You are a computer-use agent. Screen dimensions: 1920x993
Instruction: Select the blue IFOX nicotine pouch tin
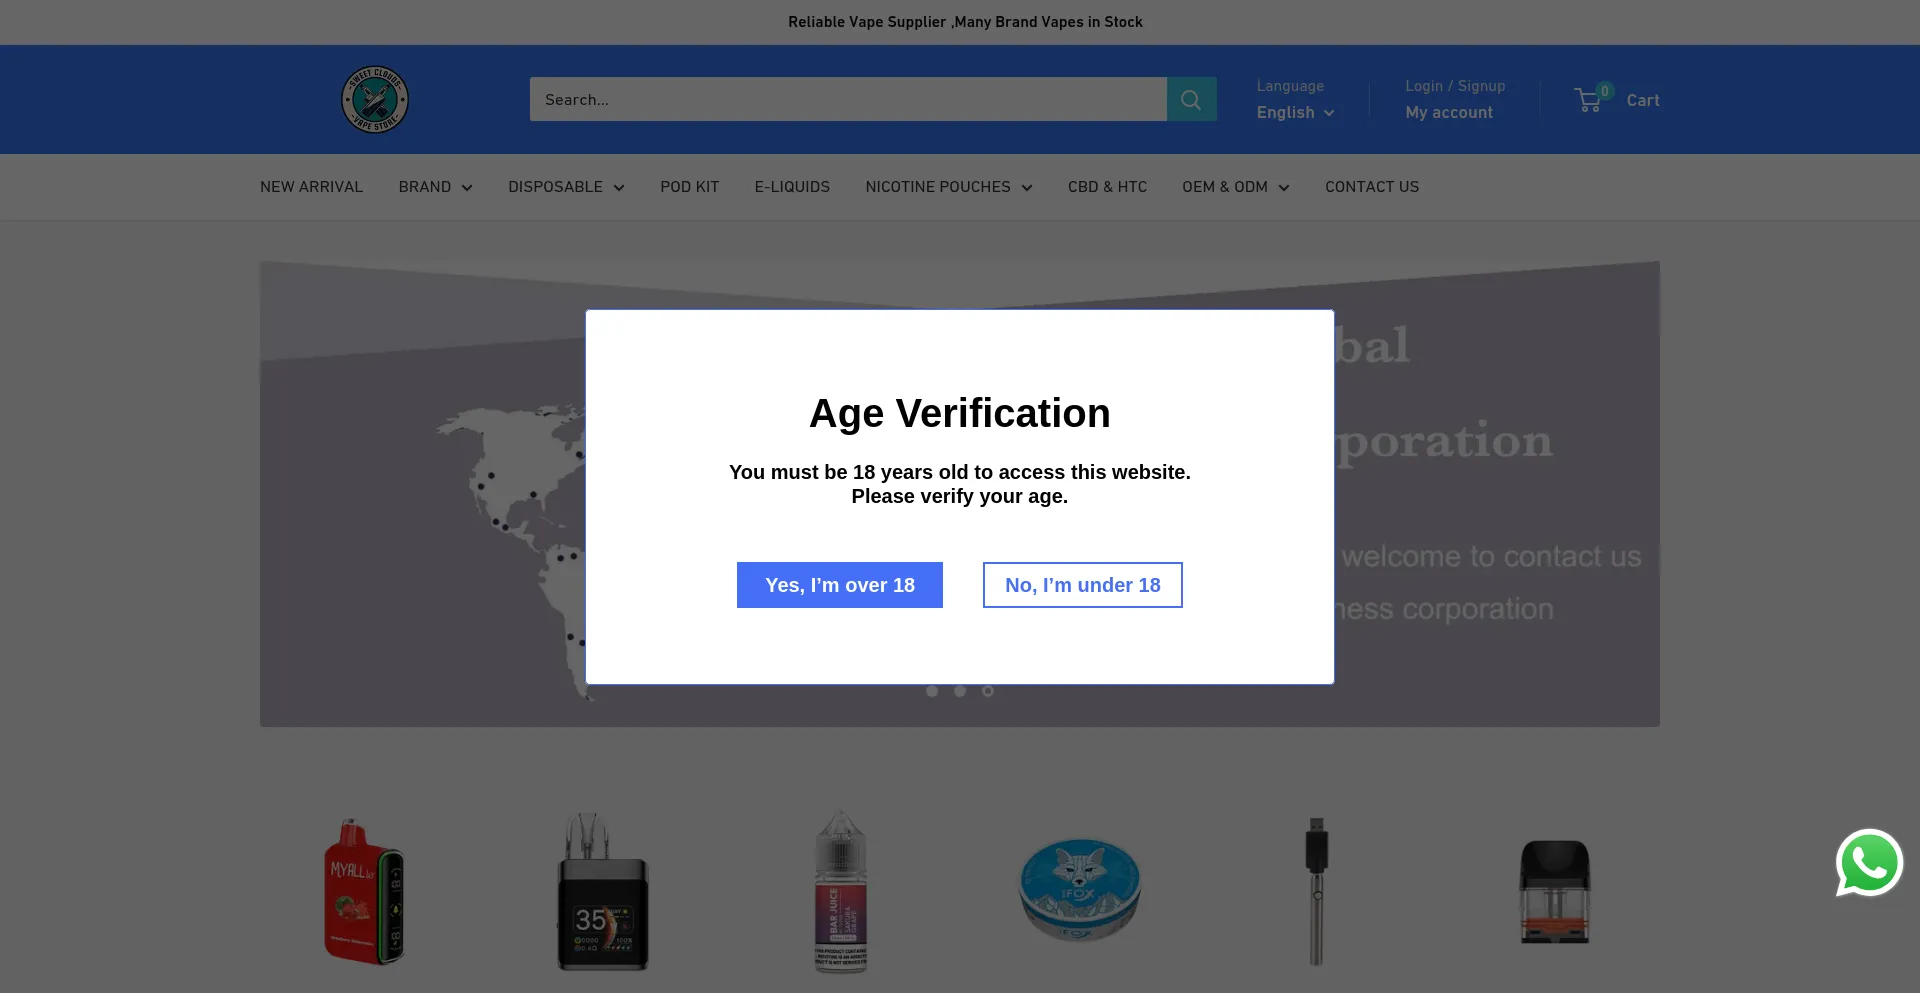pyautogui.click(x=1079, y=890)
